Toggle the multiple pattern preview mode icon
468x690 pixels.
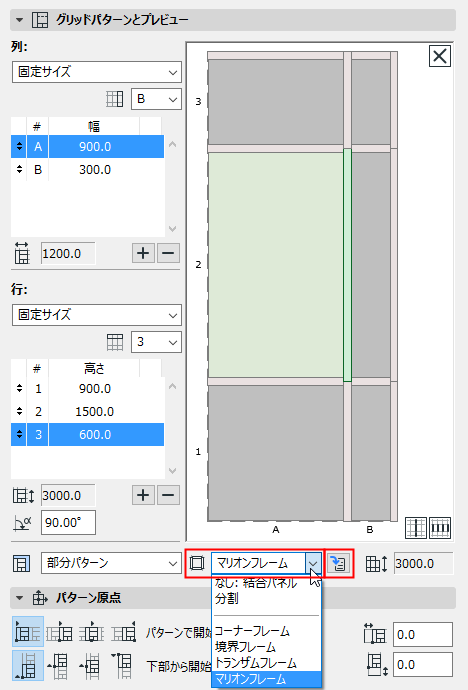[x=440, y=528]
